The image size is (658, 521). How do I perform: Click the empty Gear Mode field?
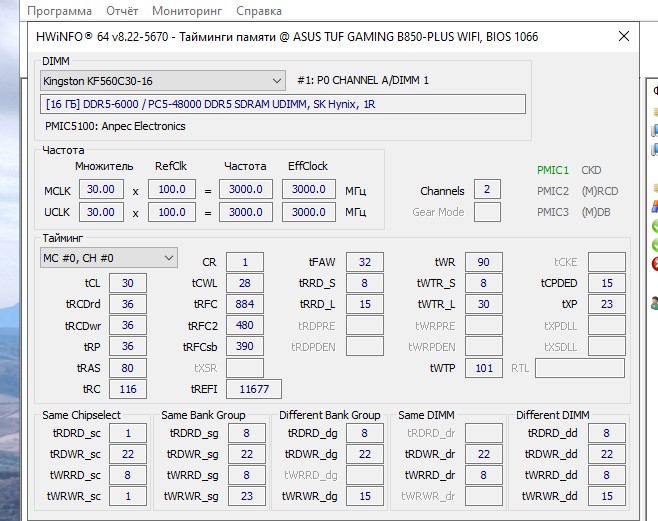[487, 212]
